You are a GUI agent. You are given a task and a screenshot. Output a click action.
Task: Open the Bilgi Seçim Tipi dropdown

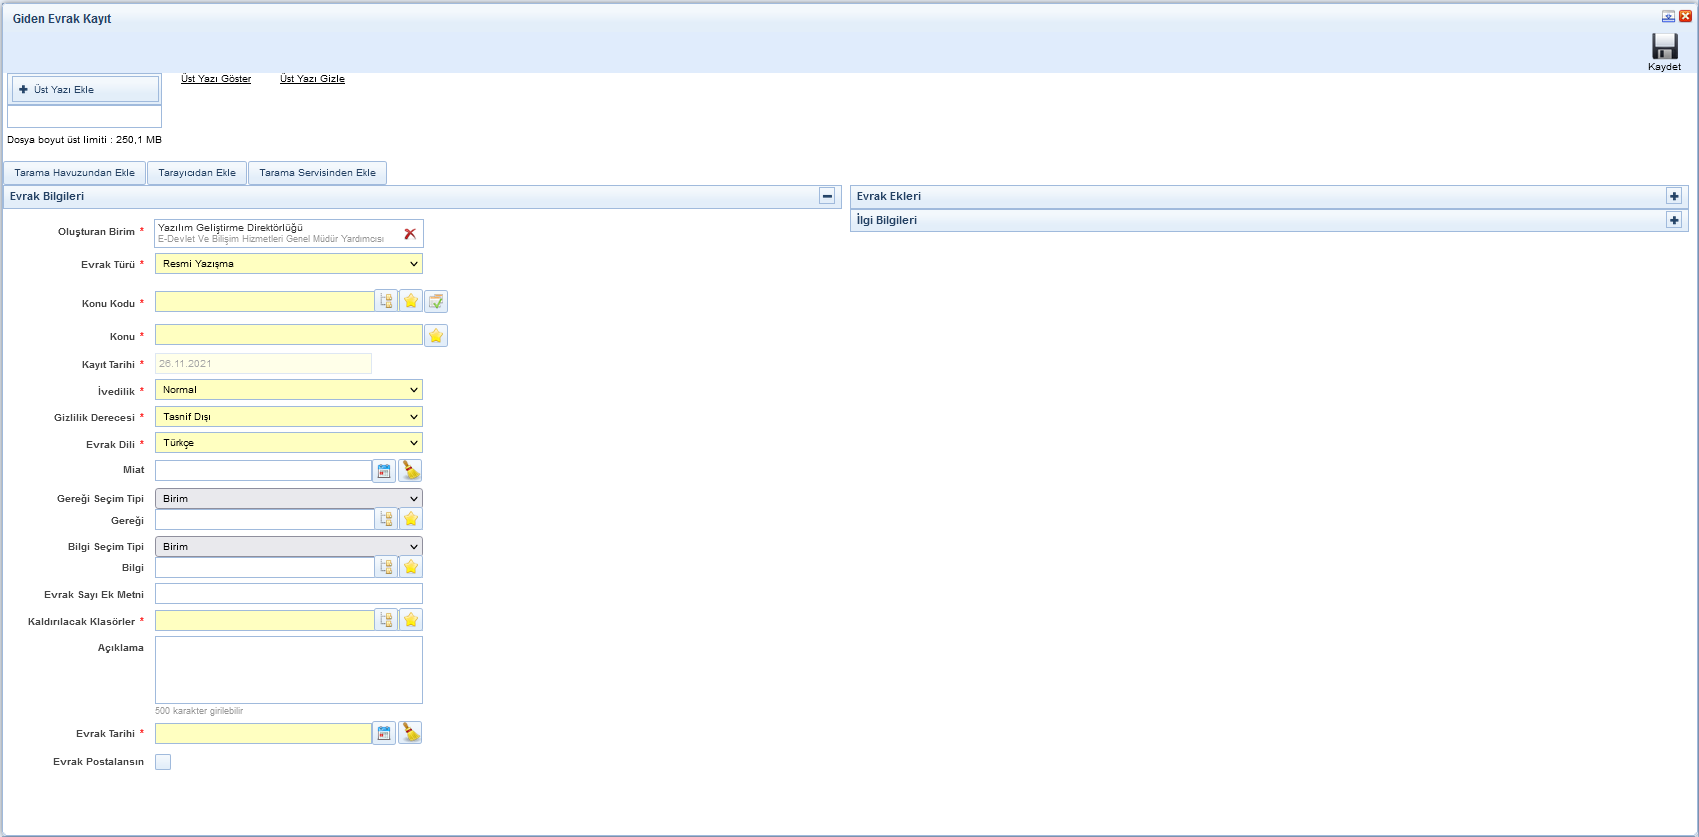pyautogui.click(x=288, y=546)
